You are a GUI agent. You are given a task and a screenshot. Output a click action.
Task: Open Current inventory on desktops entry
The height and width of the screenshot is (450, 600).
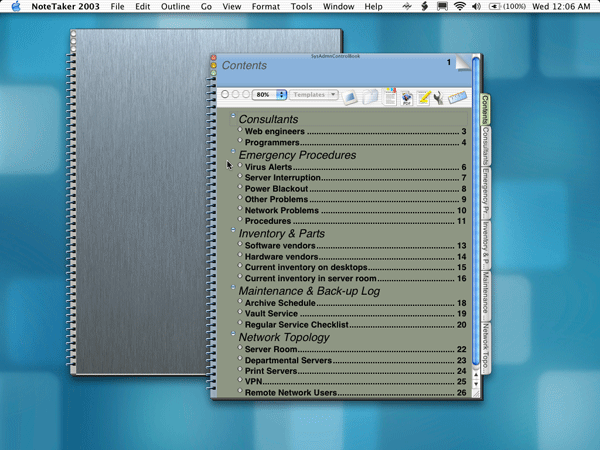(x=355, y=267)
